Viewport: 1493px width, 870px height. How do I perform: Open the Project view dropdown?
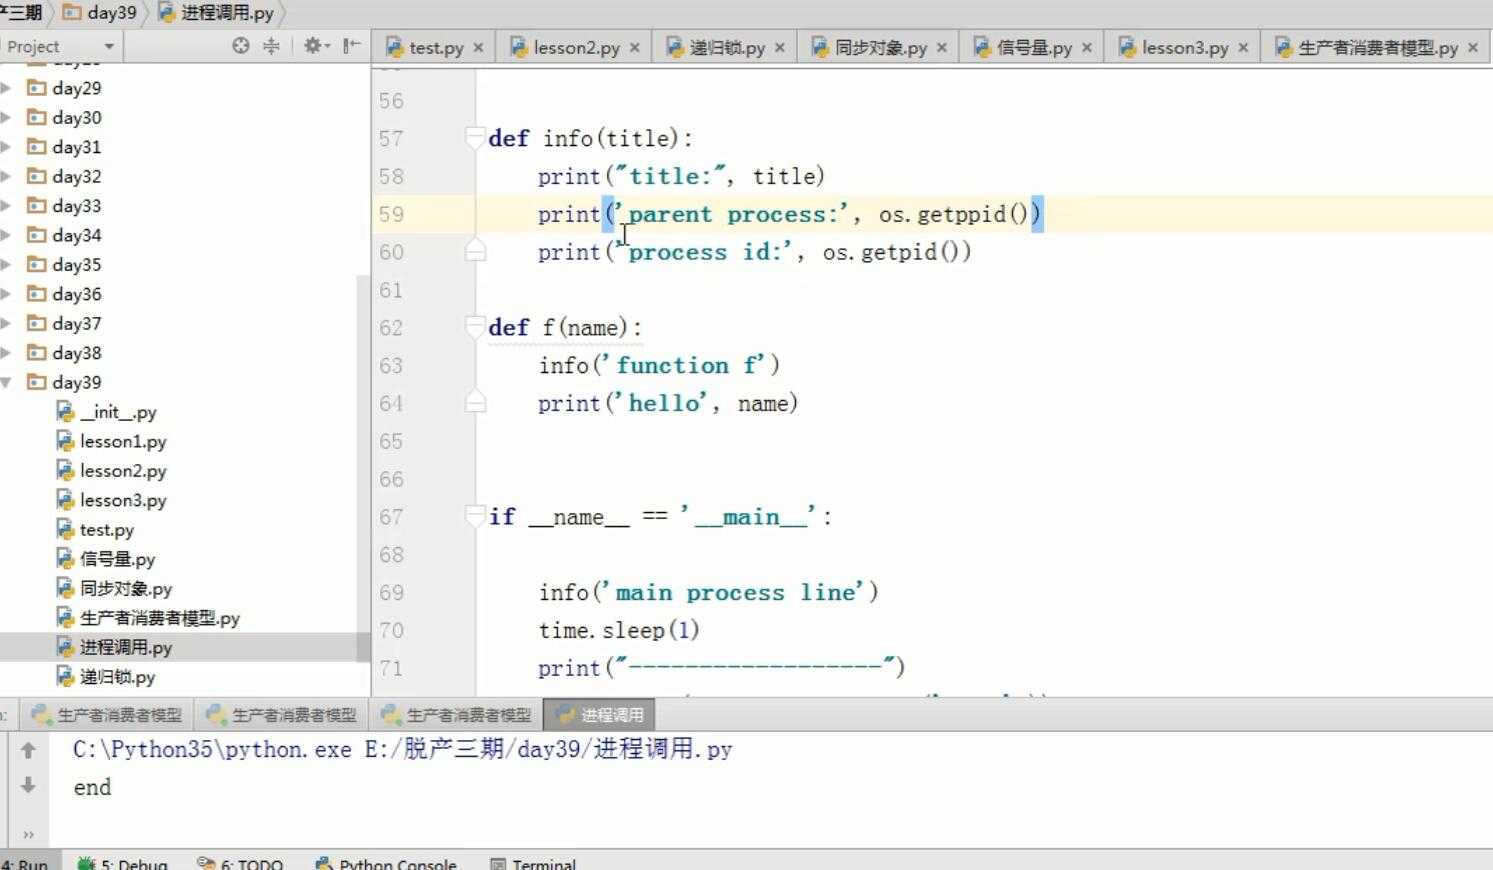(x=109, y=47)
